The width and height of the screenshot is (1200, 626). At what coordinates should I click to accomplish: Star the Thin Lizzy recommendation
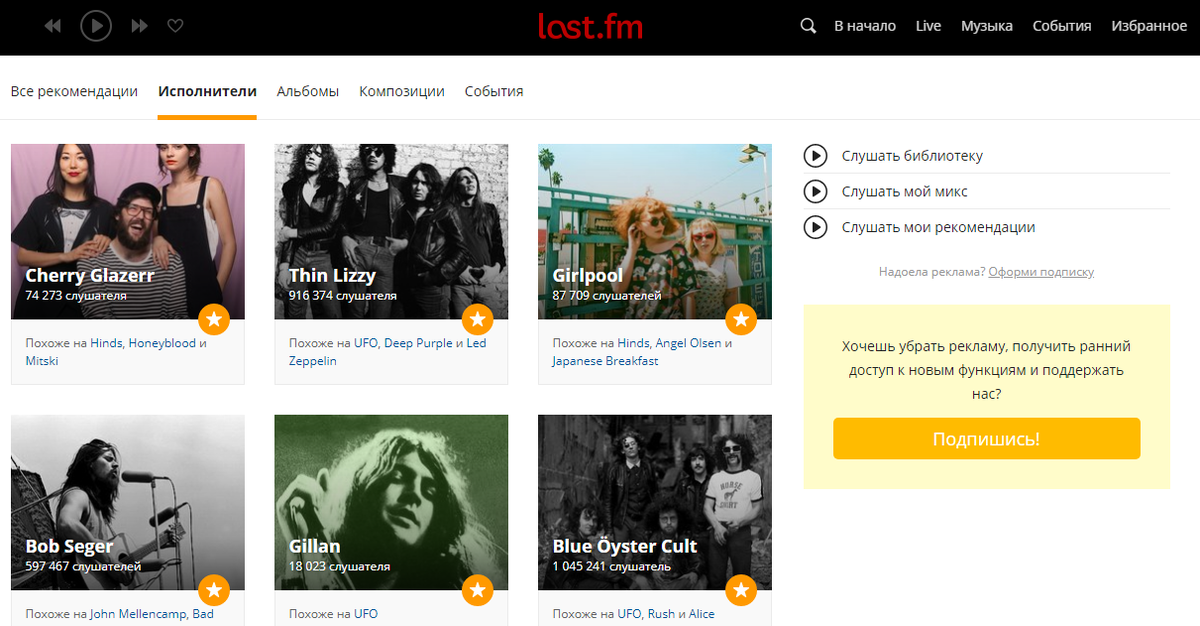pos(478,320)
